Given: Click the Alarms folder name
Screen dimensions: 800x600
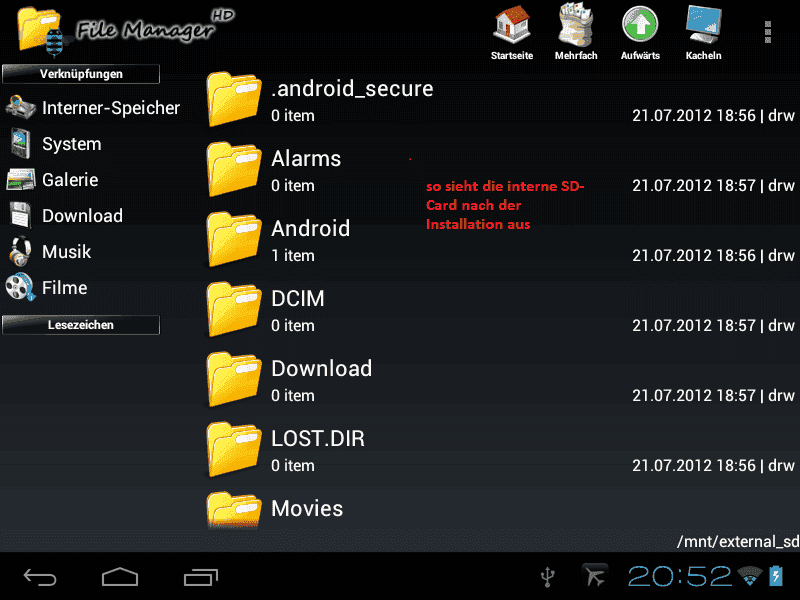Looking at the screenshot, I should [x=306, y=159].
